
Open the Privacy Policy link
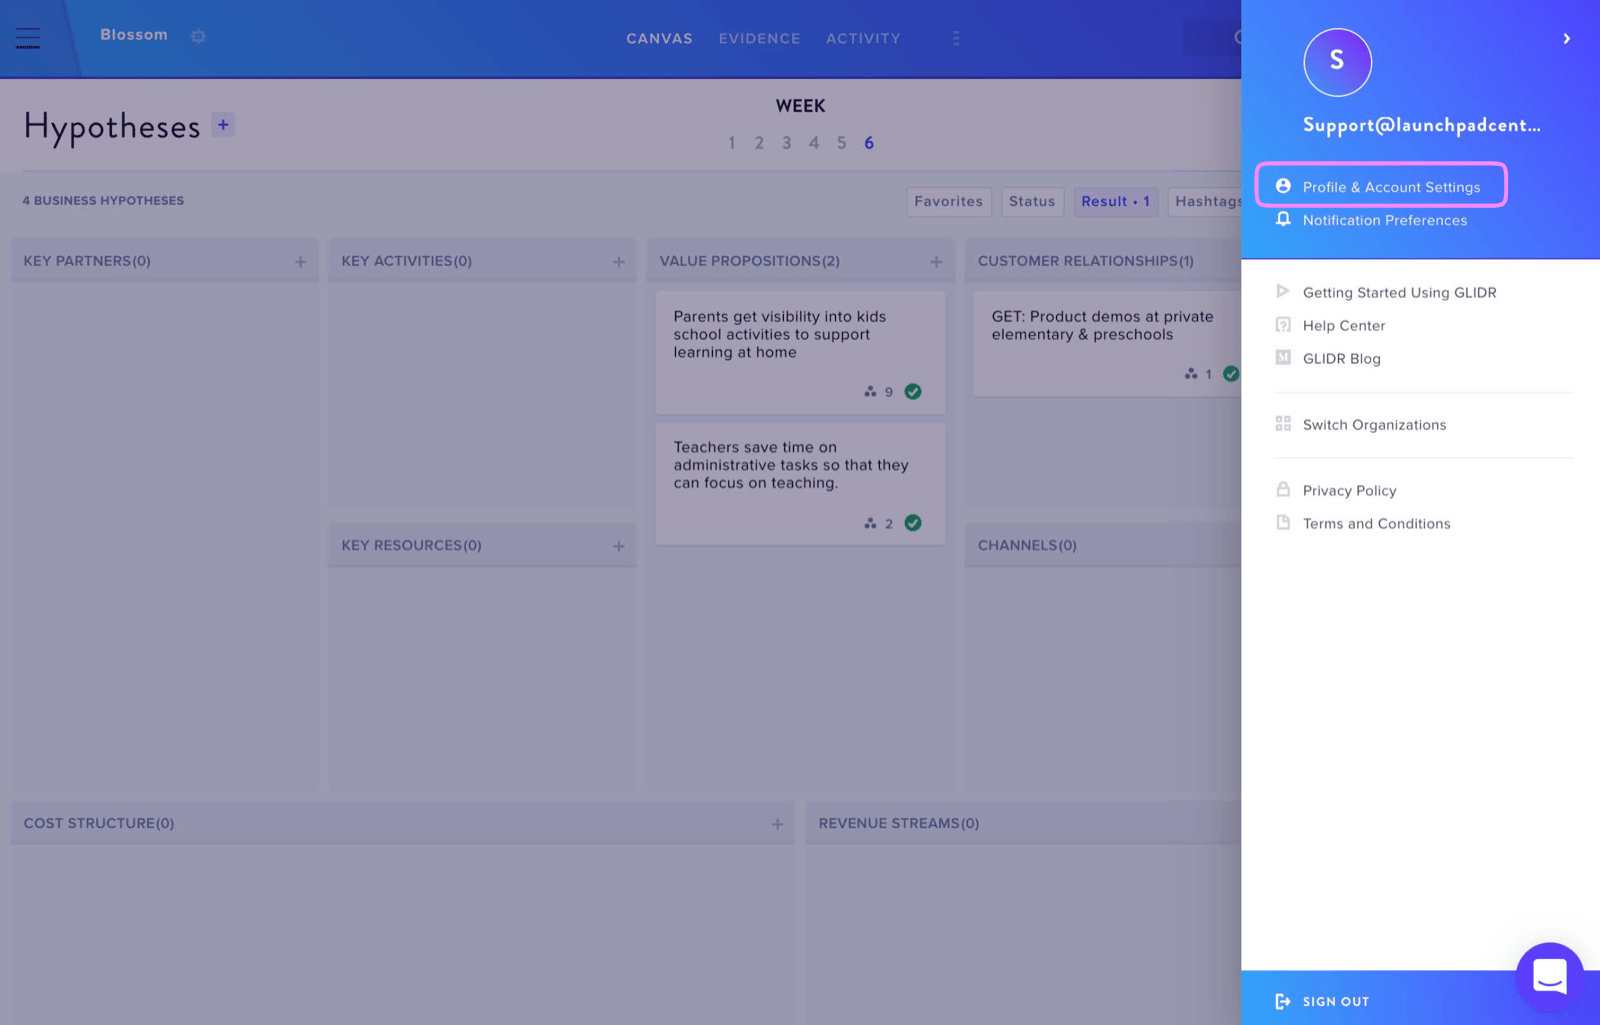tap(1349, 490)
